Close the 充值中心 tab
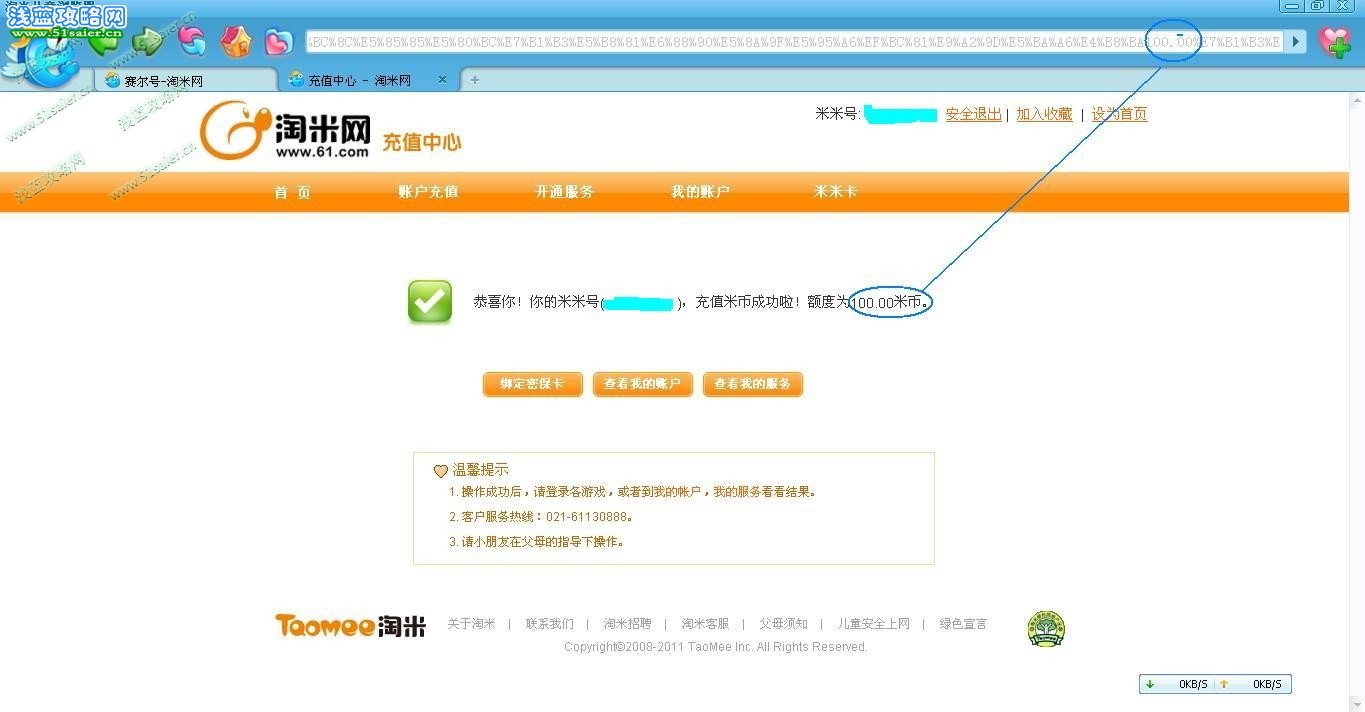 (442, 80)
